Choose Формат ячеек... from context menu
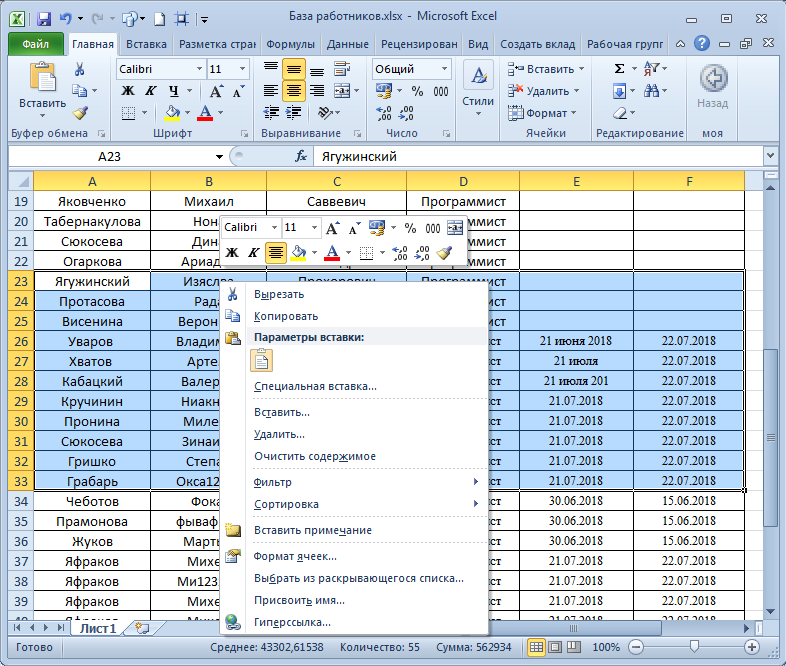 pyautogui.click(x=295, y=556)
